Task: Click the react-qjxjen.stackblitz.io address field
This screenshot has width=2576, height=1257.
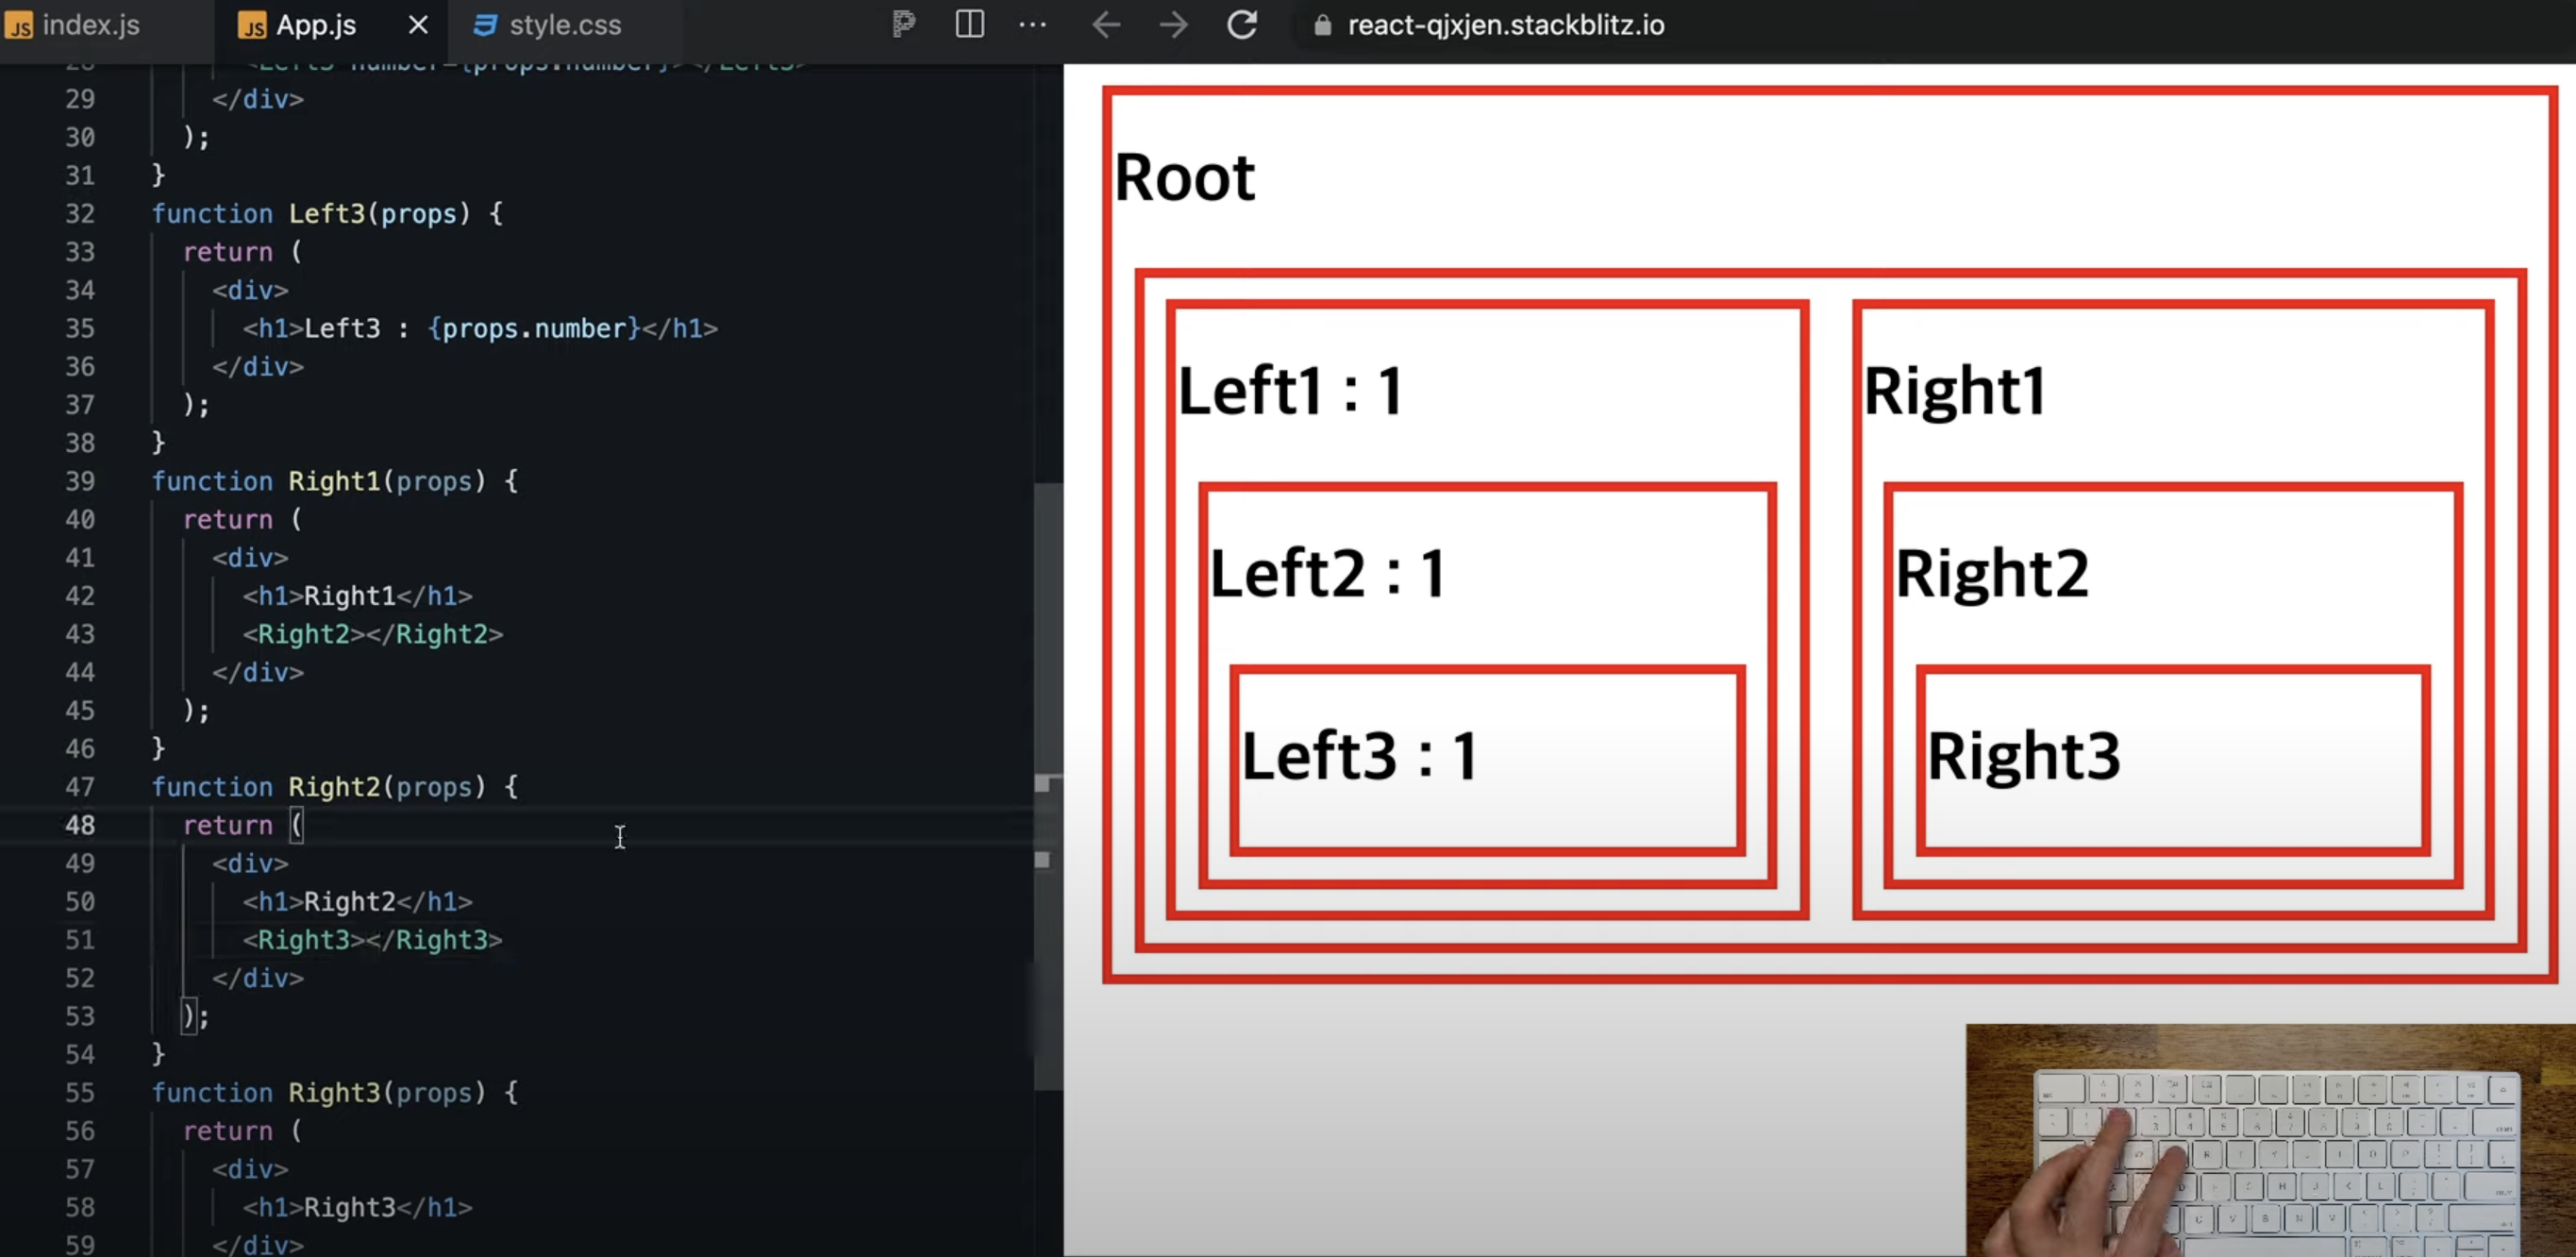Action: 1505,25
